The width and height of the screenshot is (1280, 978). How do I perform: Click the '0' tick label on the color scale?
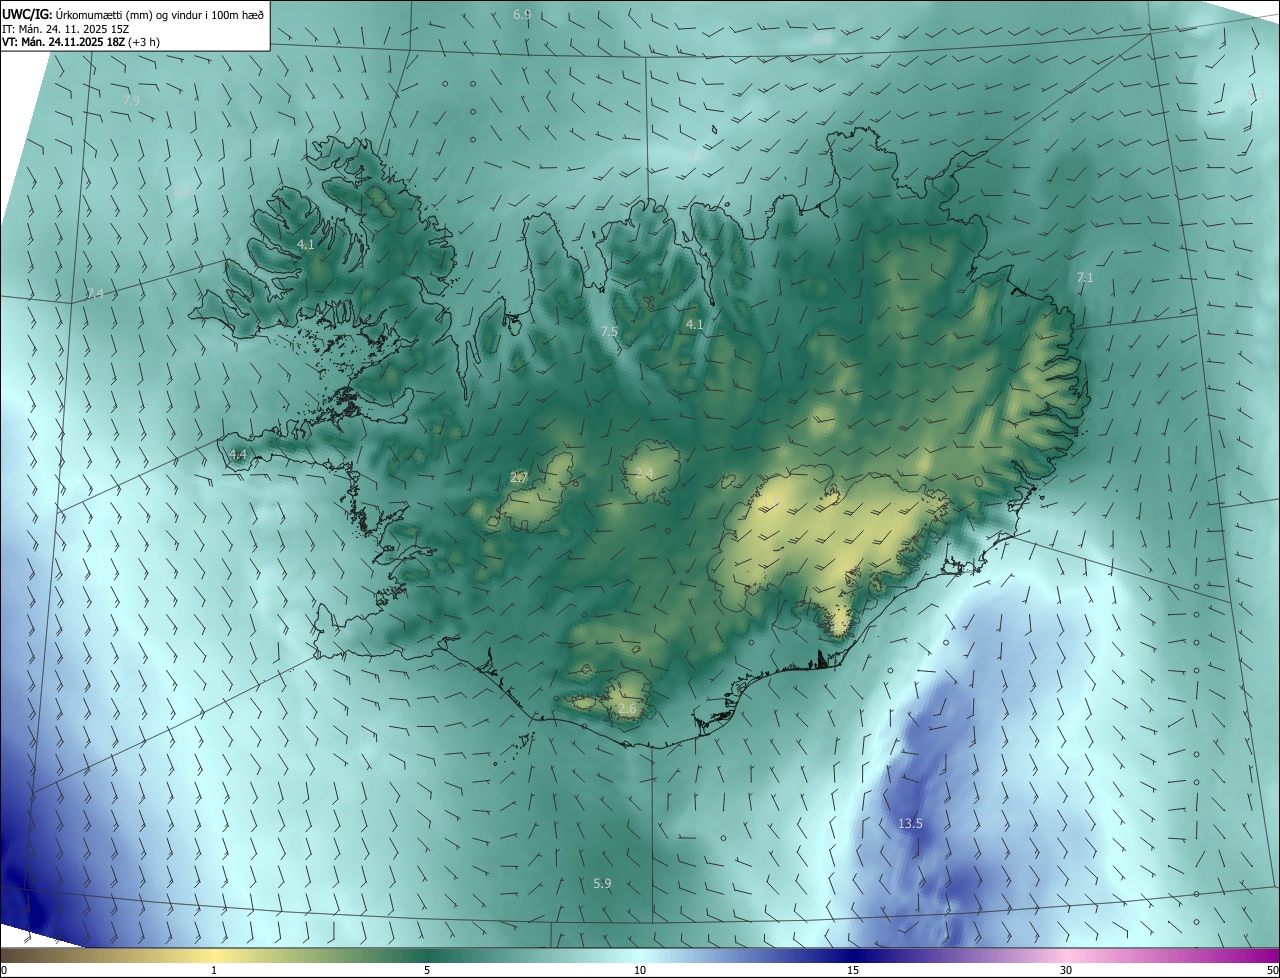(4, 970)
